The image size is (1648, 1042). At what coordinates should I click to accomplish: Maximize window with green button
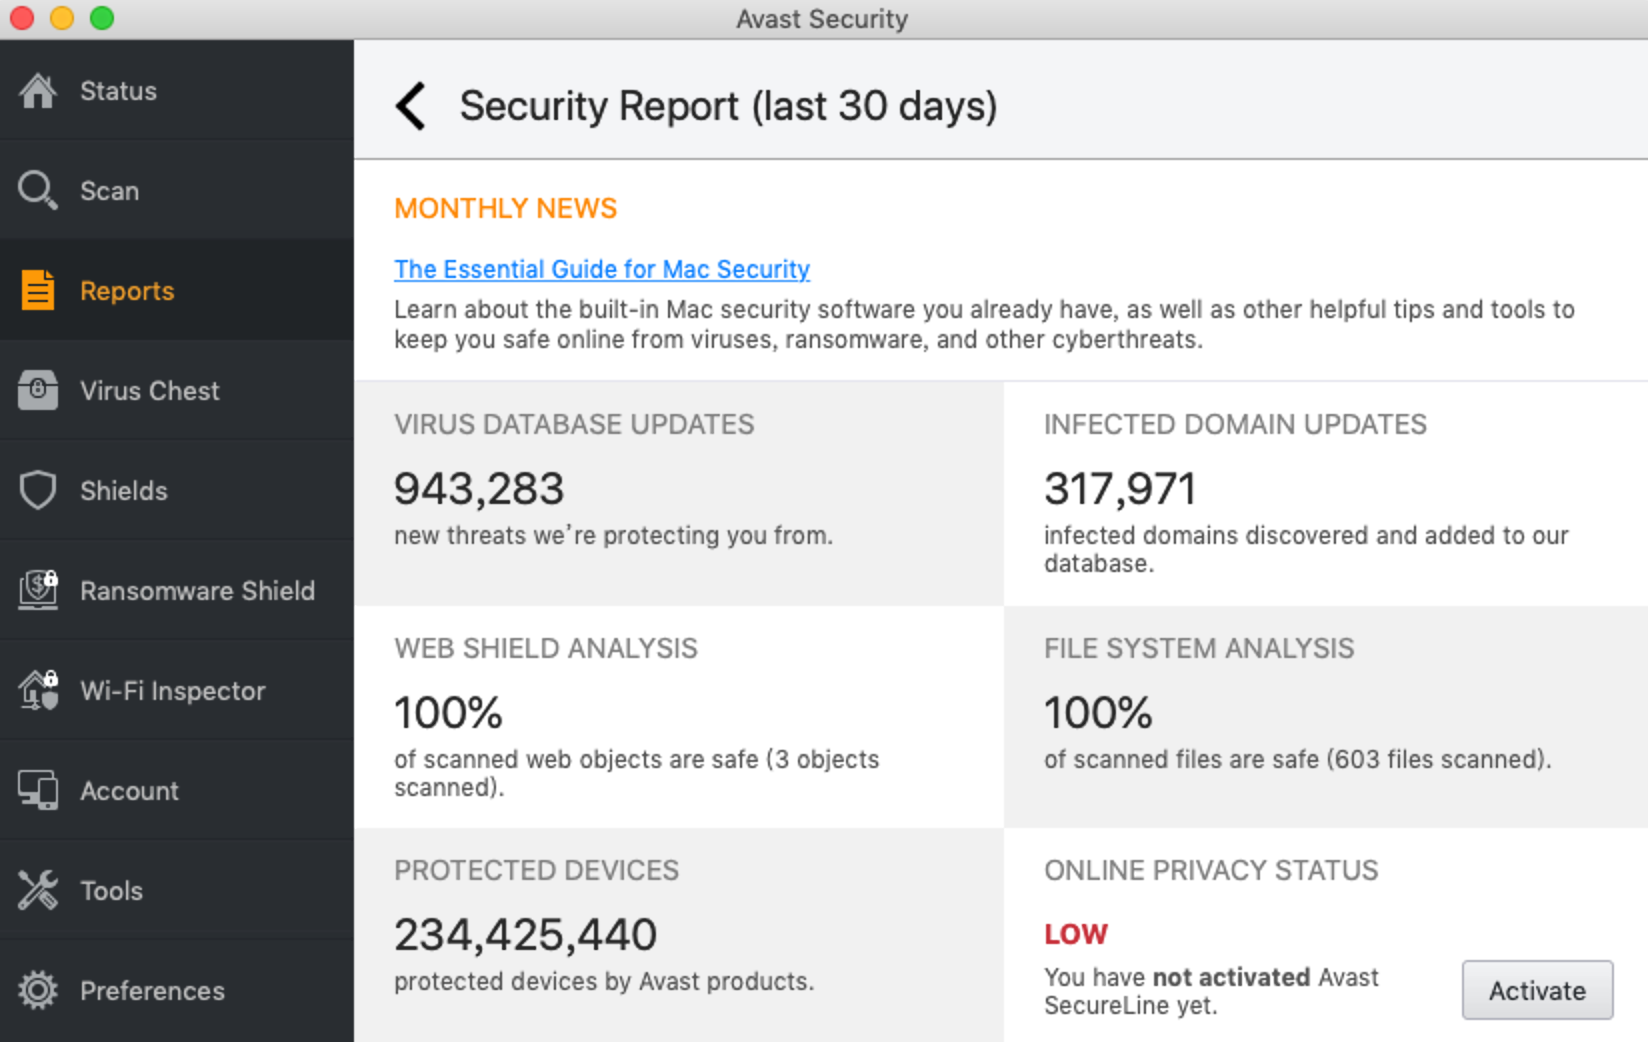[102, 18]
